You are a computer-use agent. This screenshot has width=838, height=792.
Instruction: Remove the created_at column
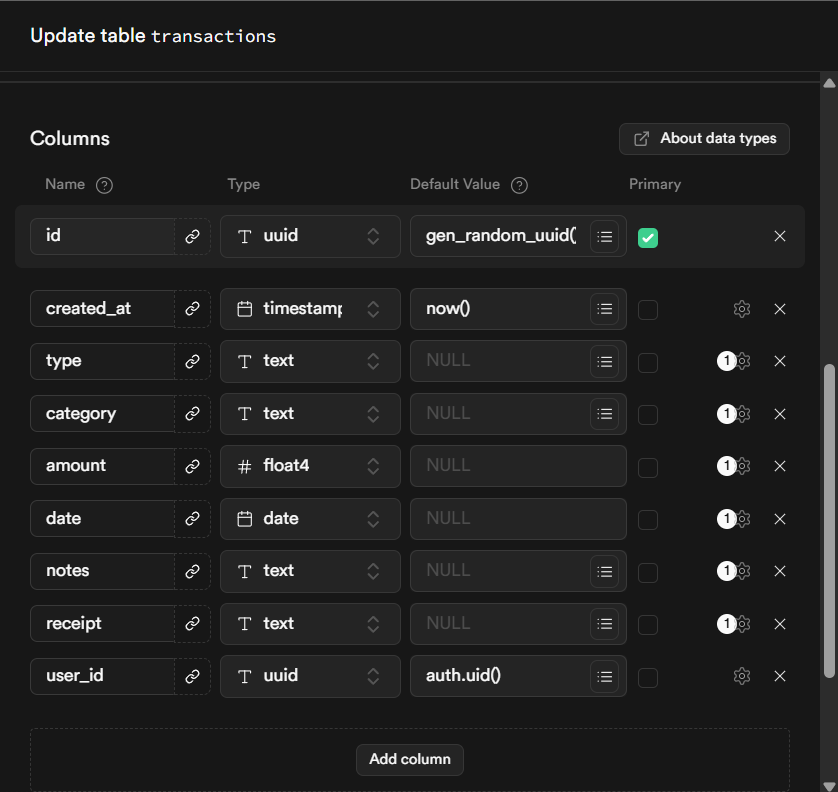click(x=780, y=309)
